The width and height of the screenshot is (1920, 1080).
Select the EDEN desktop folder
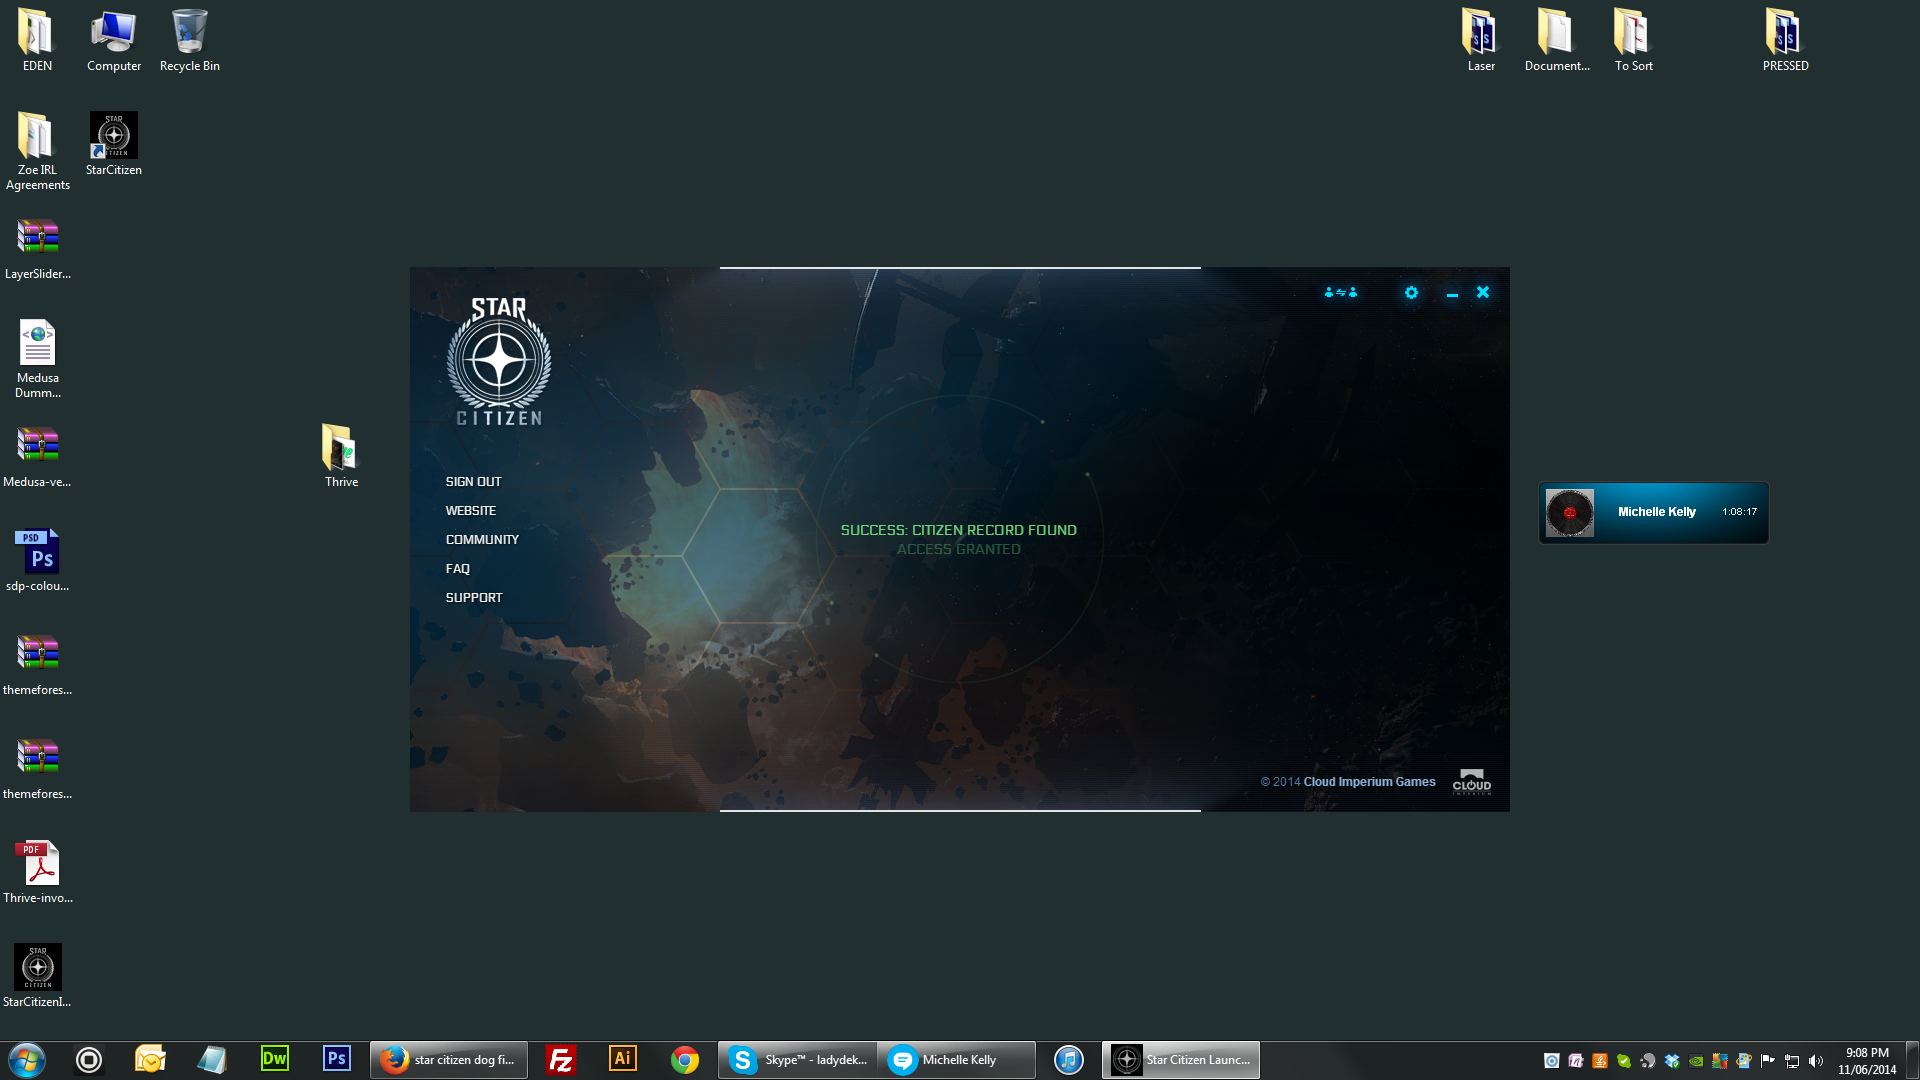click(x=37, y=41)
